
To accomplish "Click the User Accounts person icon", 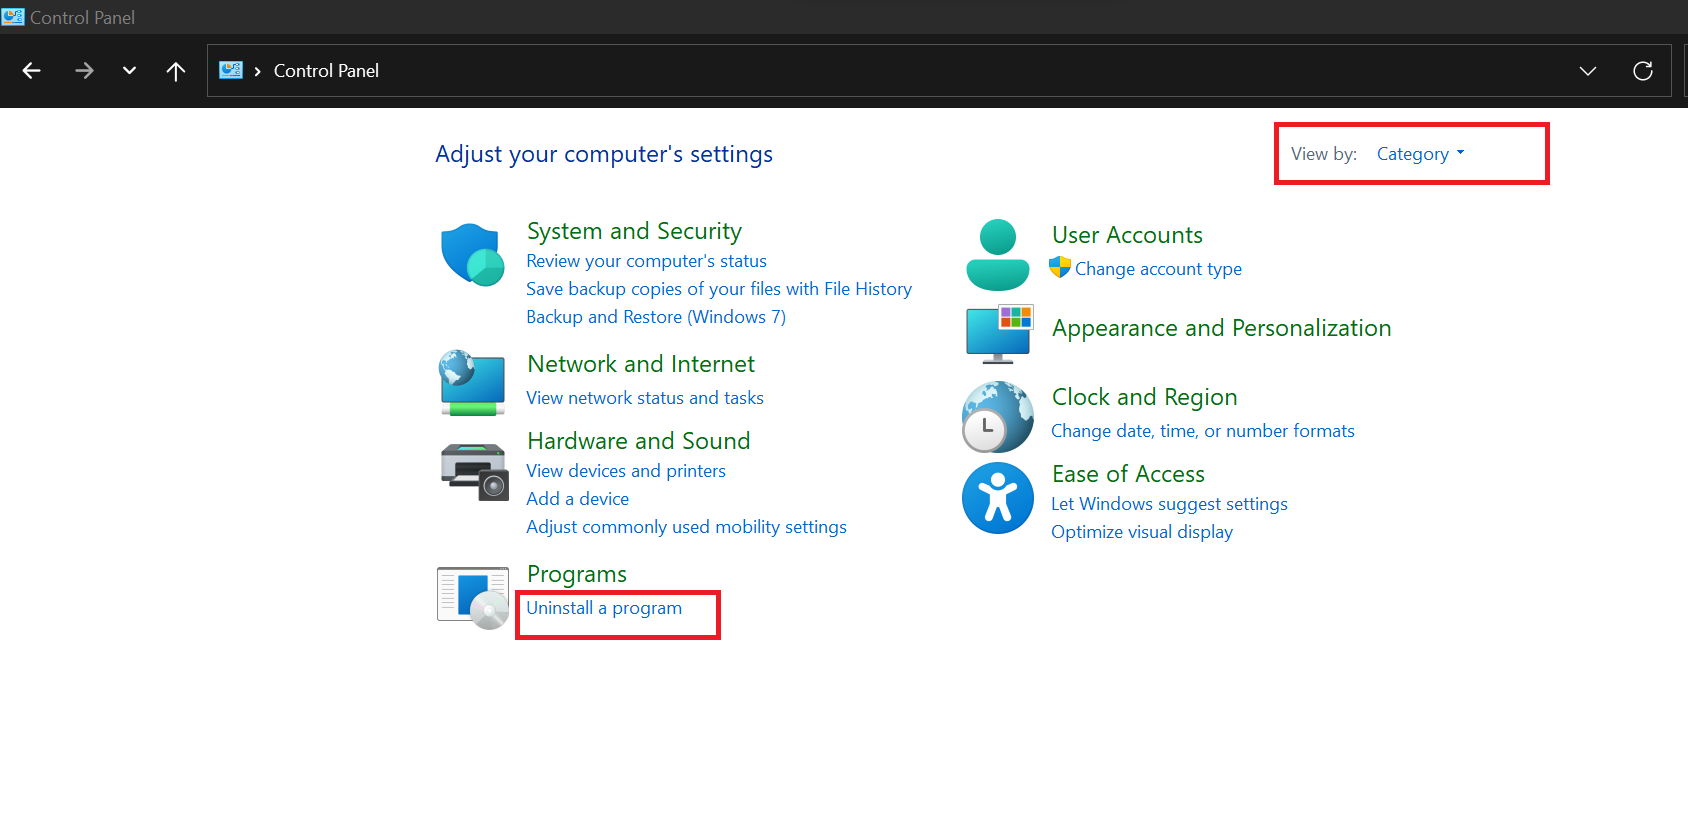I will pyautogui.click(x=998, y=255).
